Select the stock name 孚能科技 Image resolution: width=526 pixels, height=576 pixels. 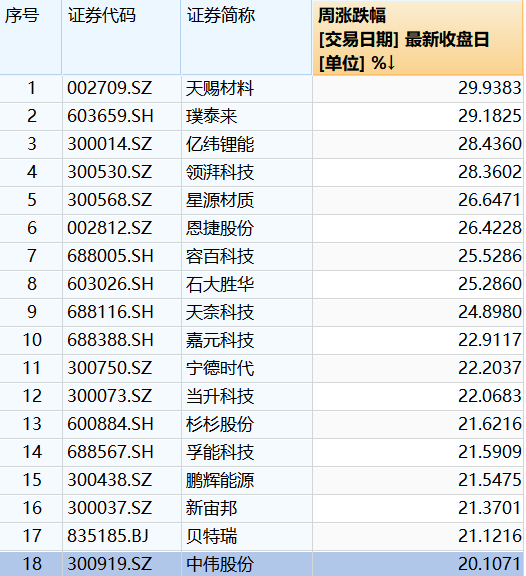coord(220,452)
